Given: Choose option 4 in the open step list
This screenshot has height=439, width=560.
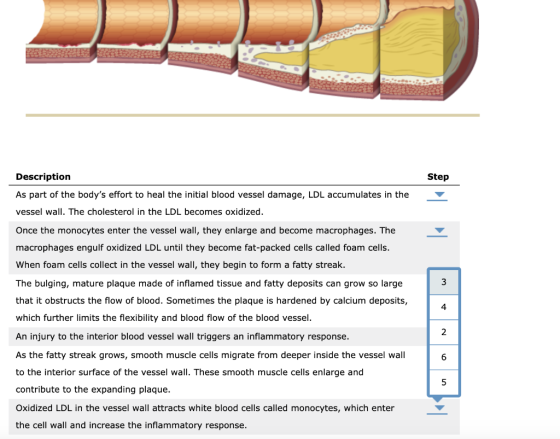Looking at the screenshot, I should 444,307.
